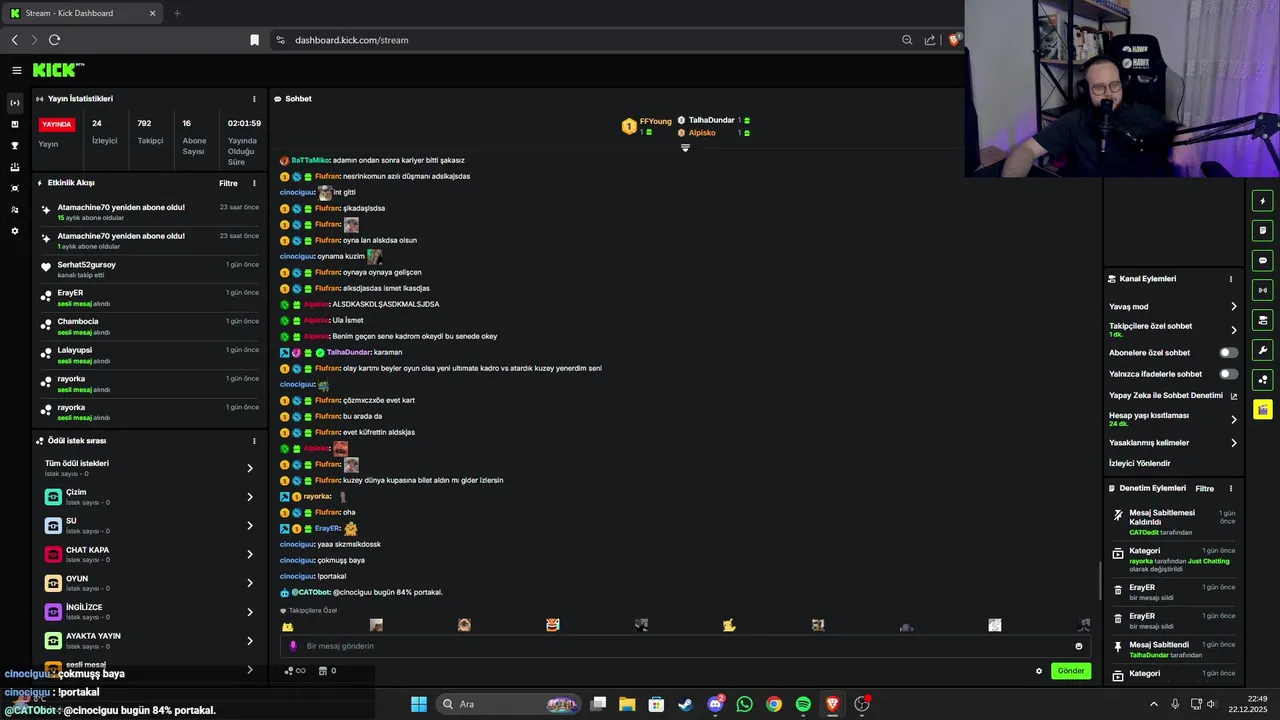The width and height of the screenshot is (1280, 720).
Task: Toggle Abonelere özel sohbet switch
Action: coord(1228,353)
